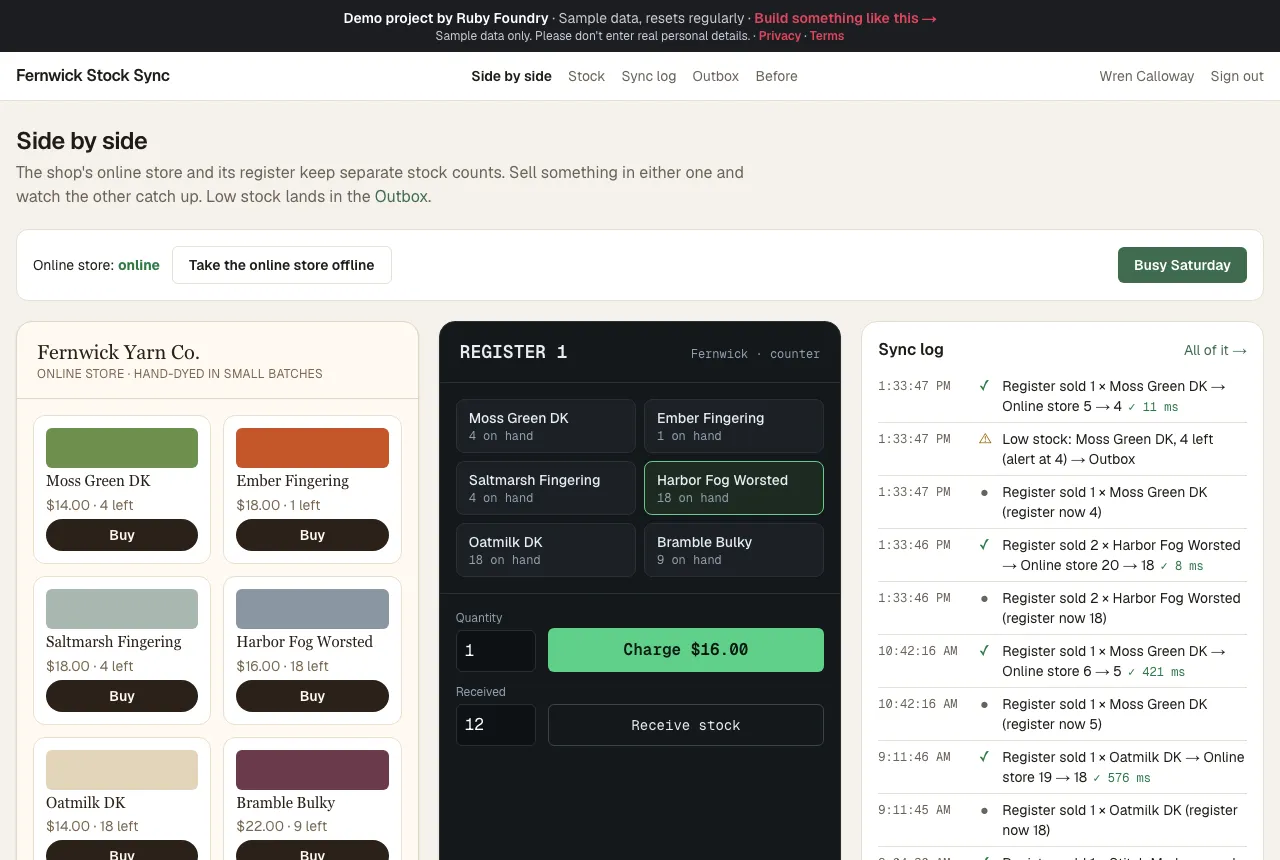Open the Privacy link in banner
This screenshot has height=860, width=1280.
(780, 36)
